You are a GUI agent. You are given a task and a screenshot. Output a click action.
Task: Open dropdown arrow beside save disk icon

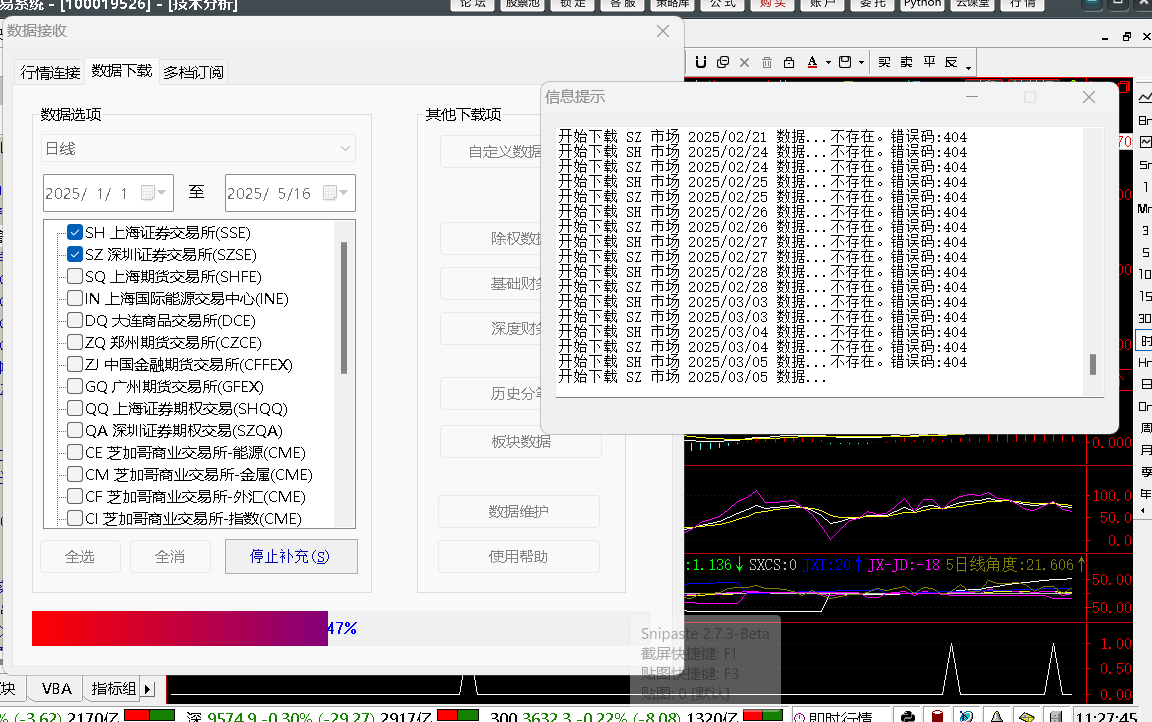pos(861,62)
